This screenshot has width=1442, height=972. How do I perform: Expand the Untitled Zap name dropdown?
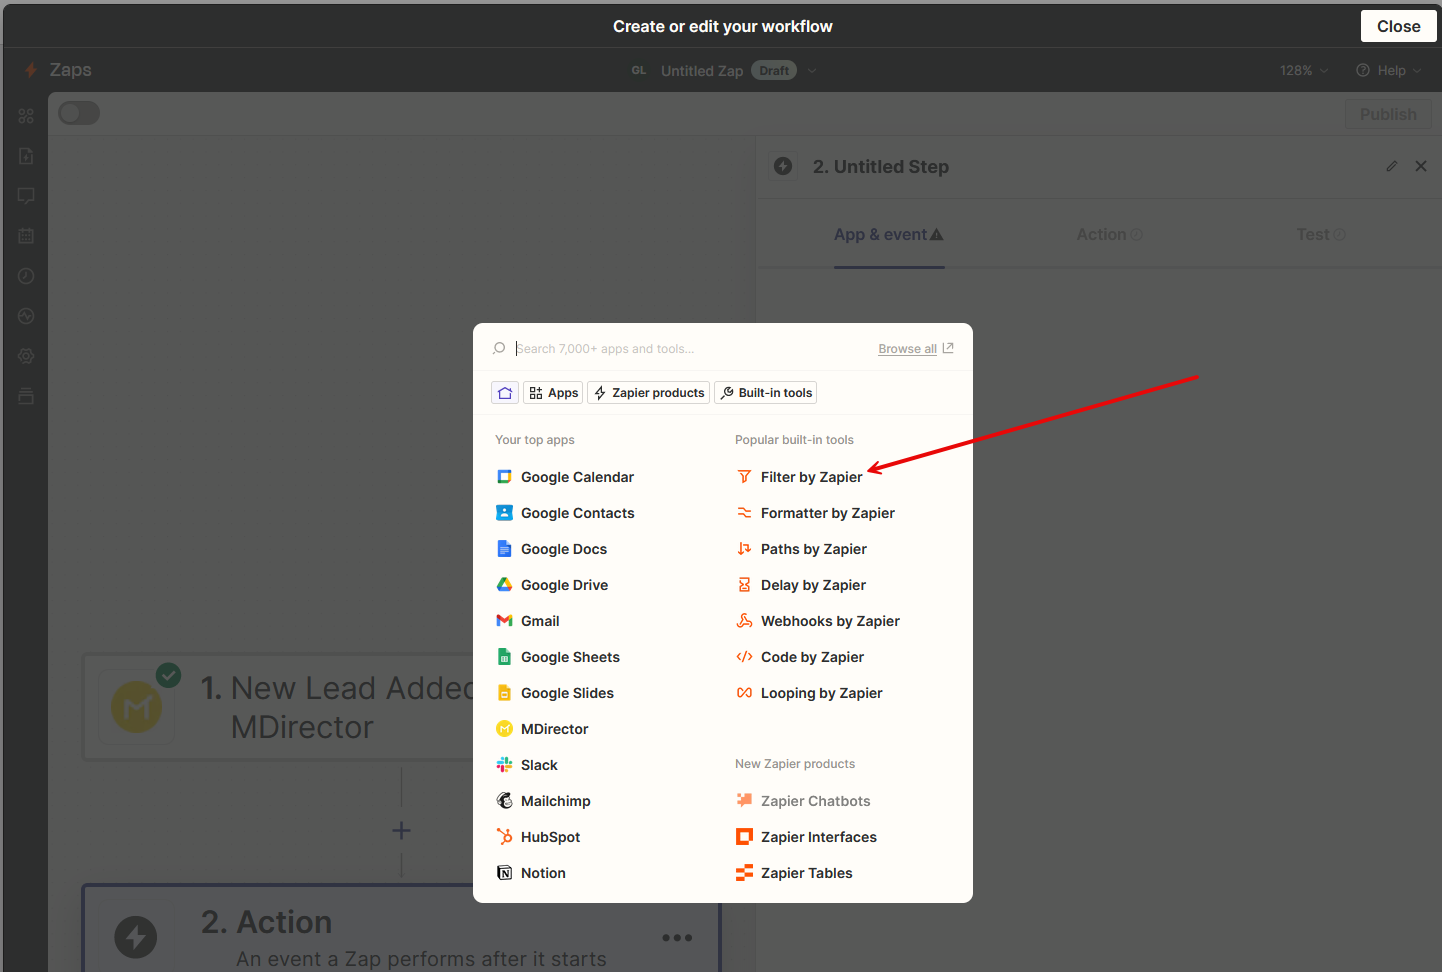click(x=812, y=71)
